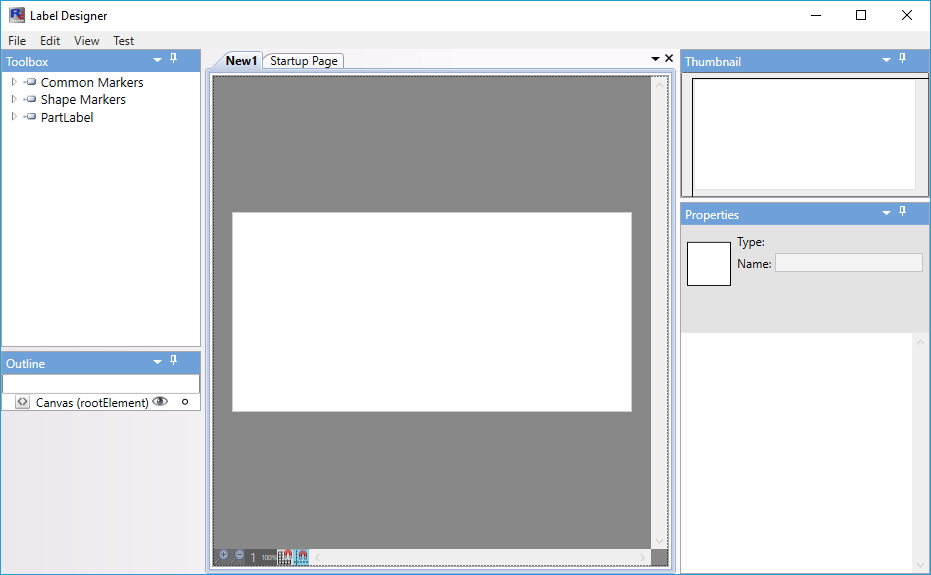Toggle visibility eye of Canvas rootElement

point(160,402)
